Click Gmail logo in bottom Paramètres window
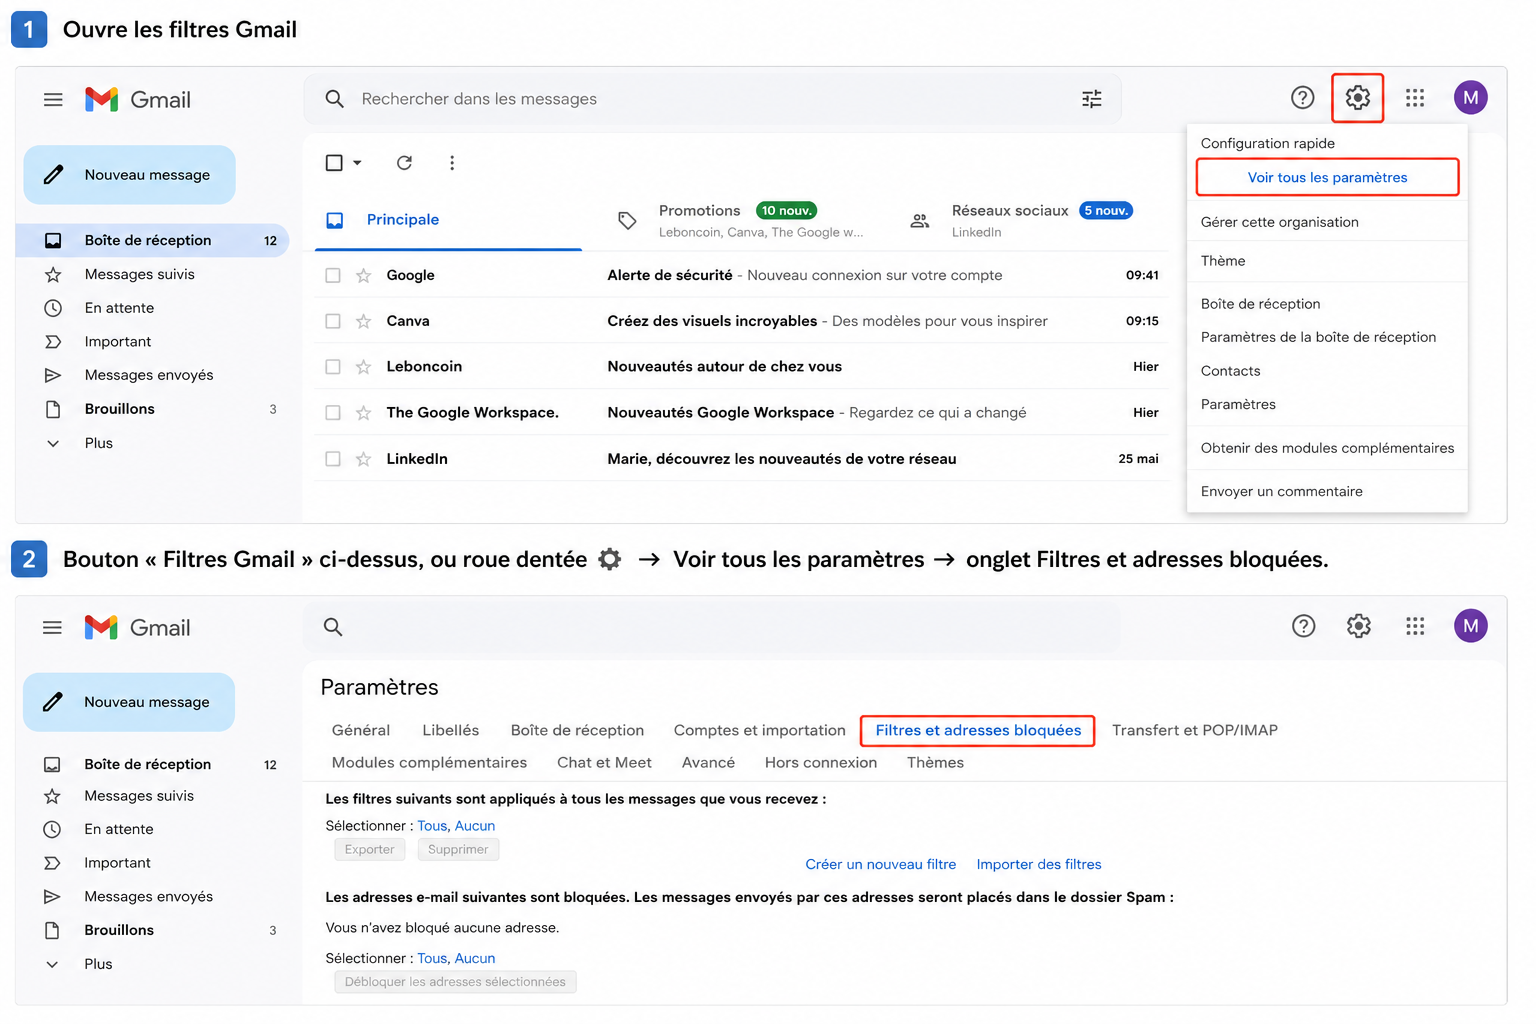The image size is (1536, 1024). 137,627
